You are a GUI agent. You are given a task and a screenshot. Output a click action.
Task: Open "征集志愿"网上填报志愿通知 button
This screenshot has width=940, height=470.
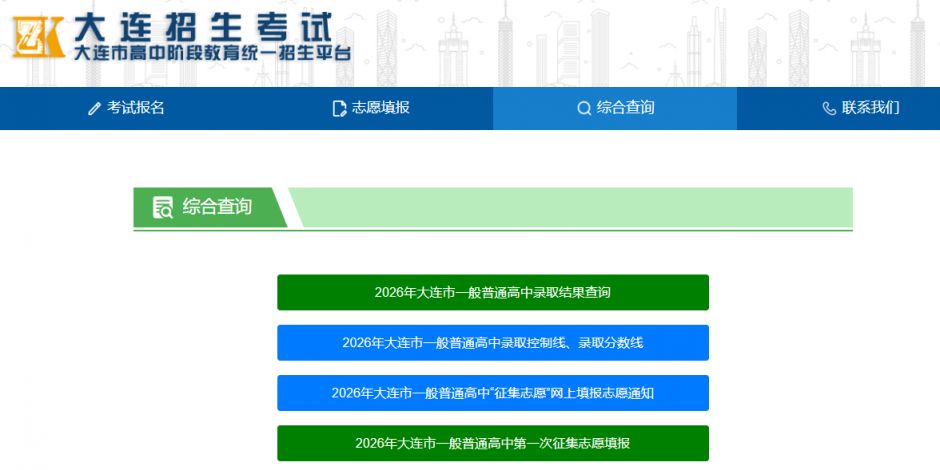point(493,393)
